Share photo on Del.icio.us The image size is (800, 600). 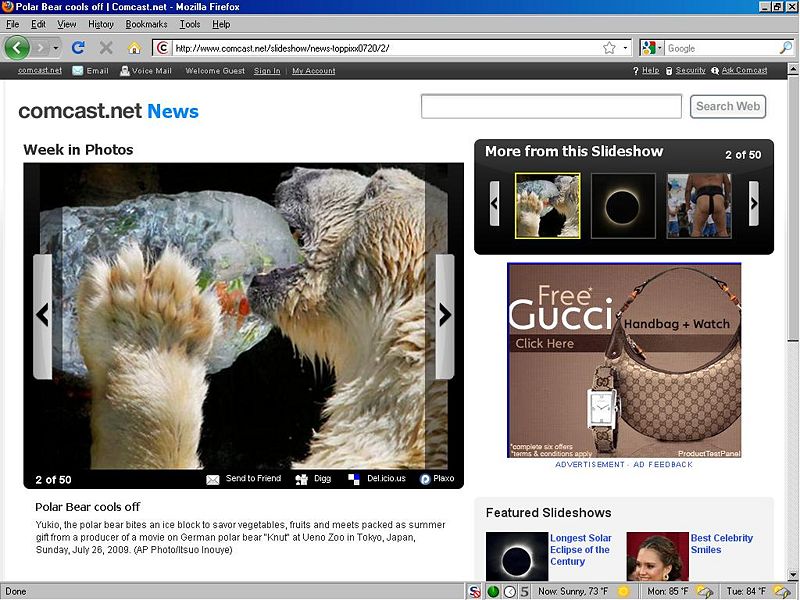pyautogui.click(x=354, y=479)
